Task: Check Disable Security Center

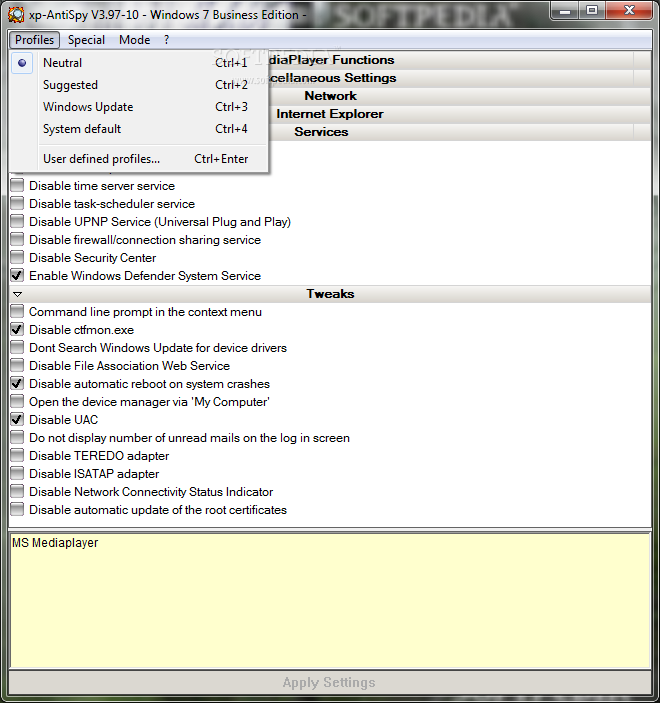Action: [17, 257]
